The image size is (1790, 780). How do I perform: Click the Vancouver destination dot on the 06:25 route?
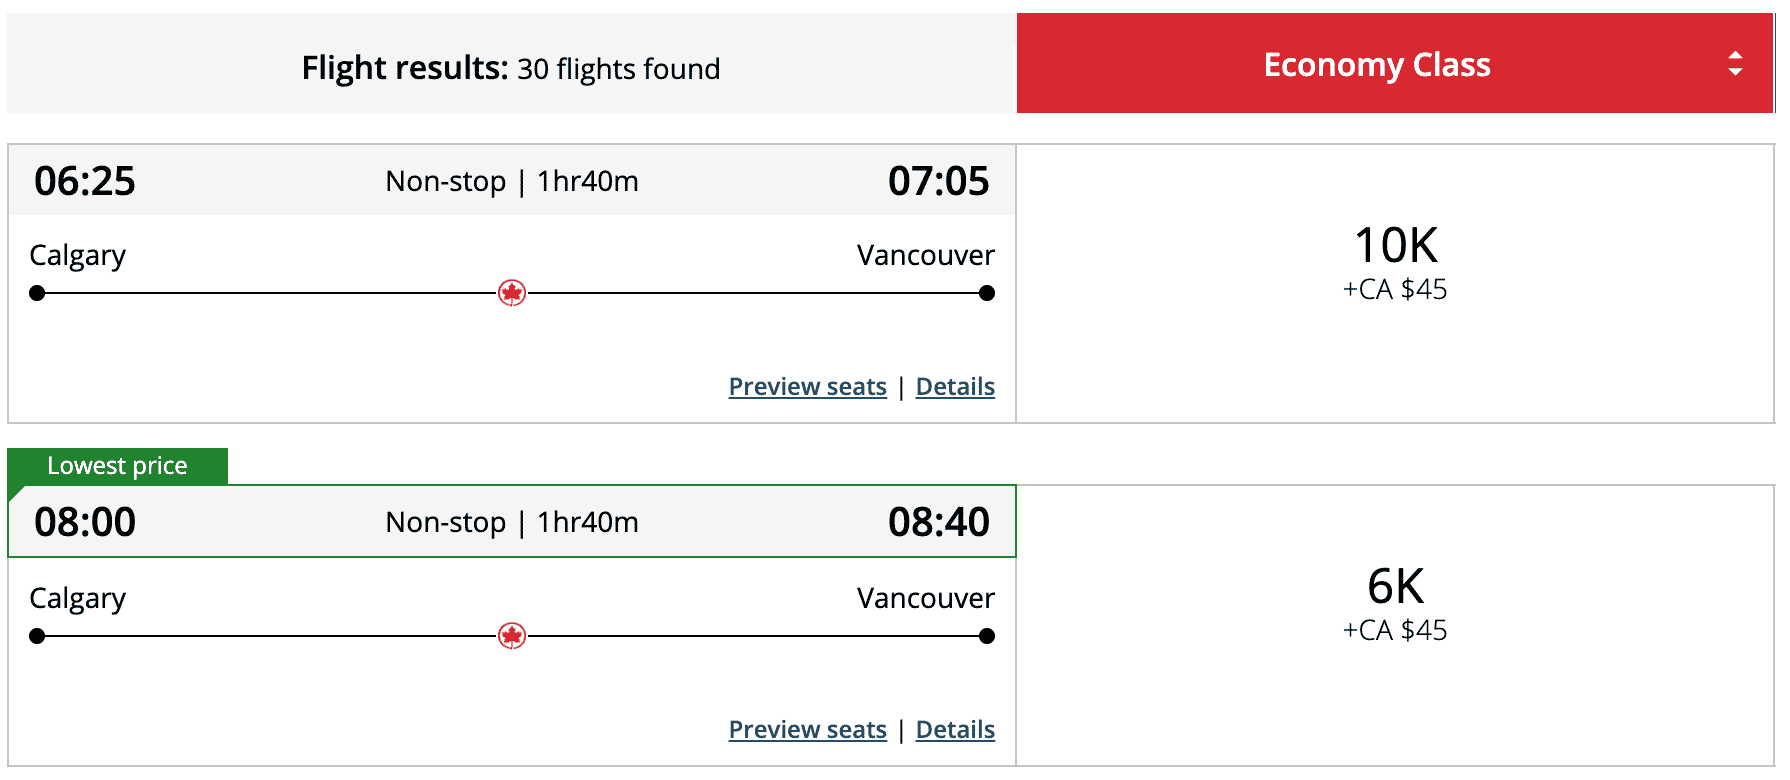click(987, 293)
